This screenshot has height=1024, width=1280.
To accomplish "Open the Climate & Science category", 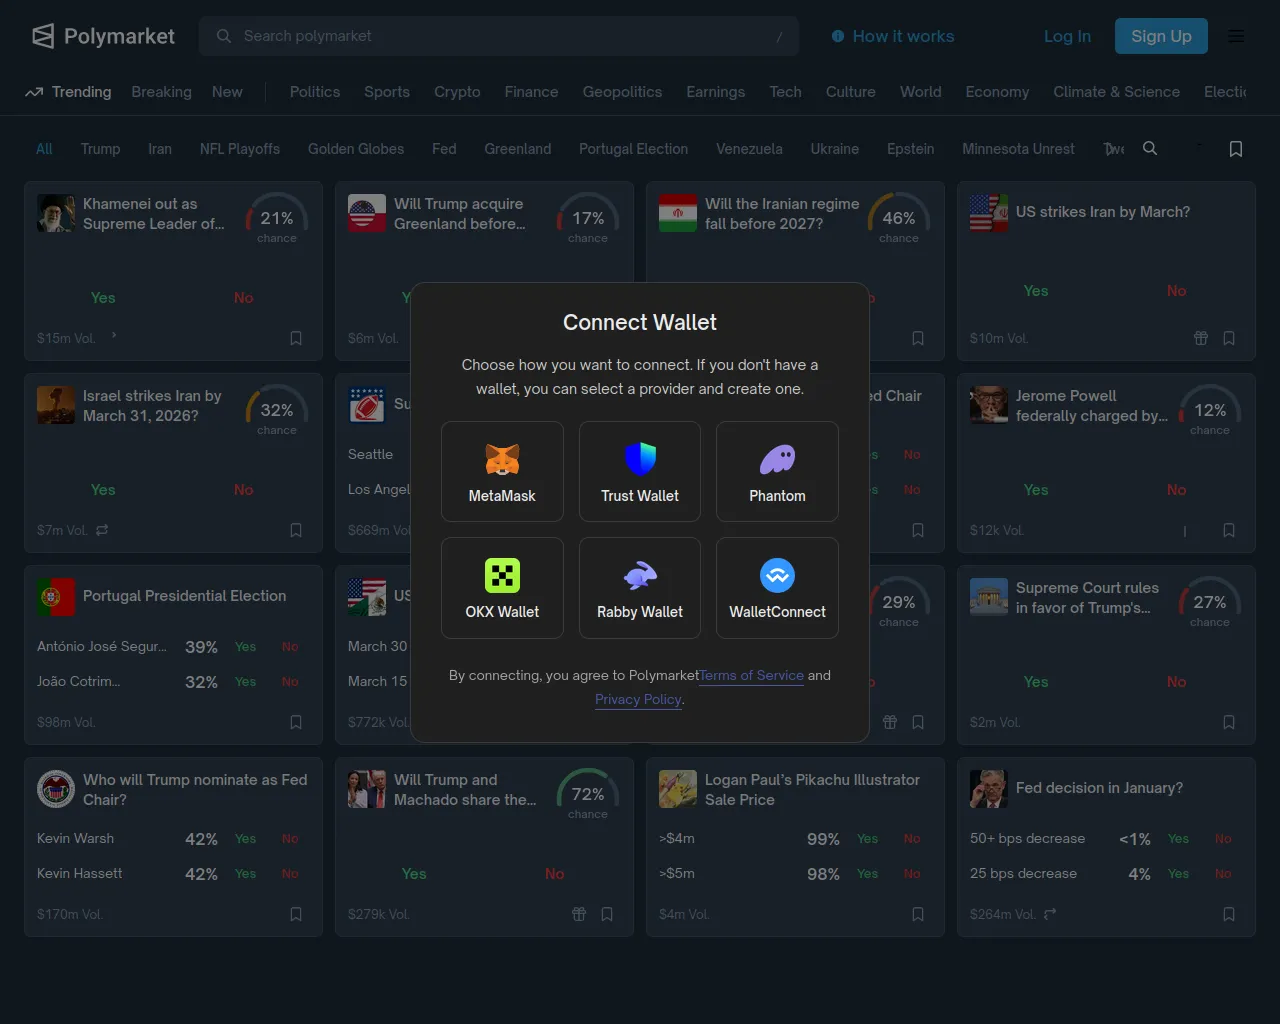I will click(1116, 92).
